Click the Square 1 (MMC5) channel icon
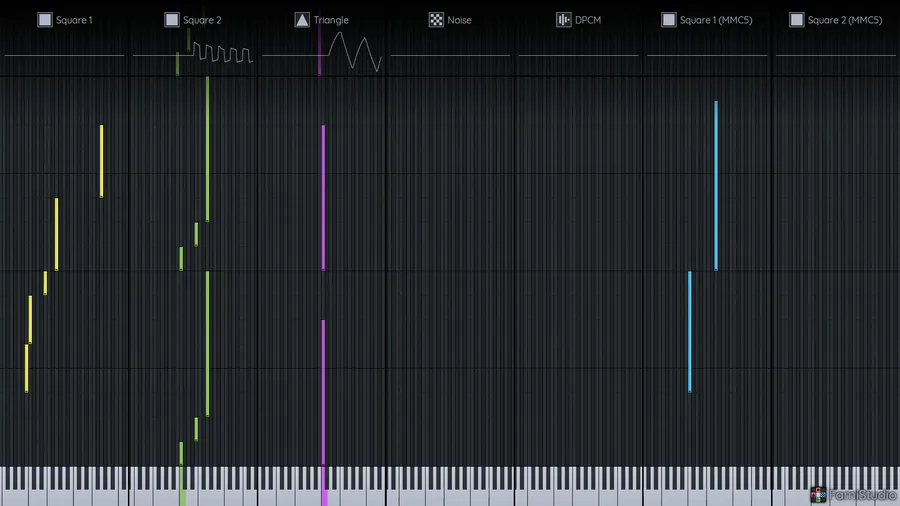This screenshot has width=900, height=506. pos(669,20)
